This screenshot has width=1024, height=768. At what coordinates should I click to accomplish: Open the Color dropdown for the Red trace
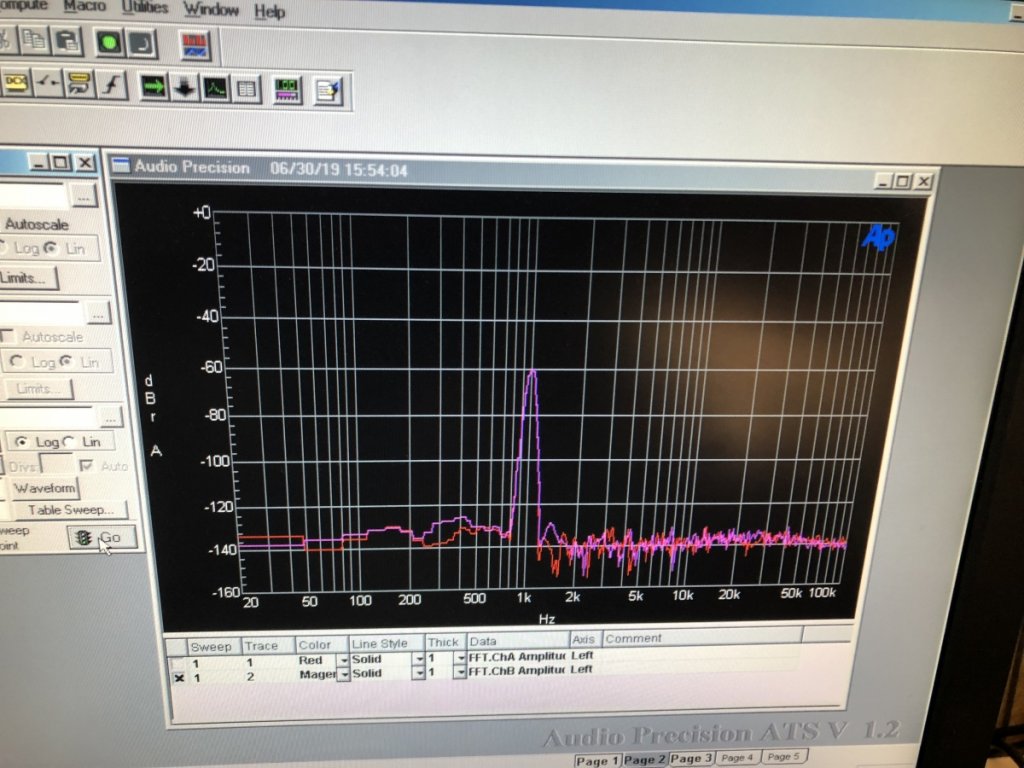(x=343, y=660)
